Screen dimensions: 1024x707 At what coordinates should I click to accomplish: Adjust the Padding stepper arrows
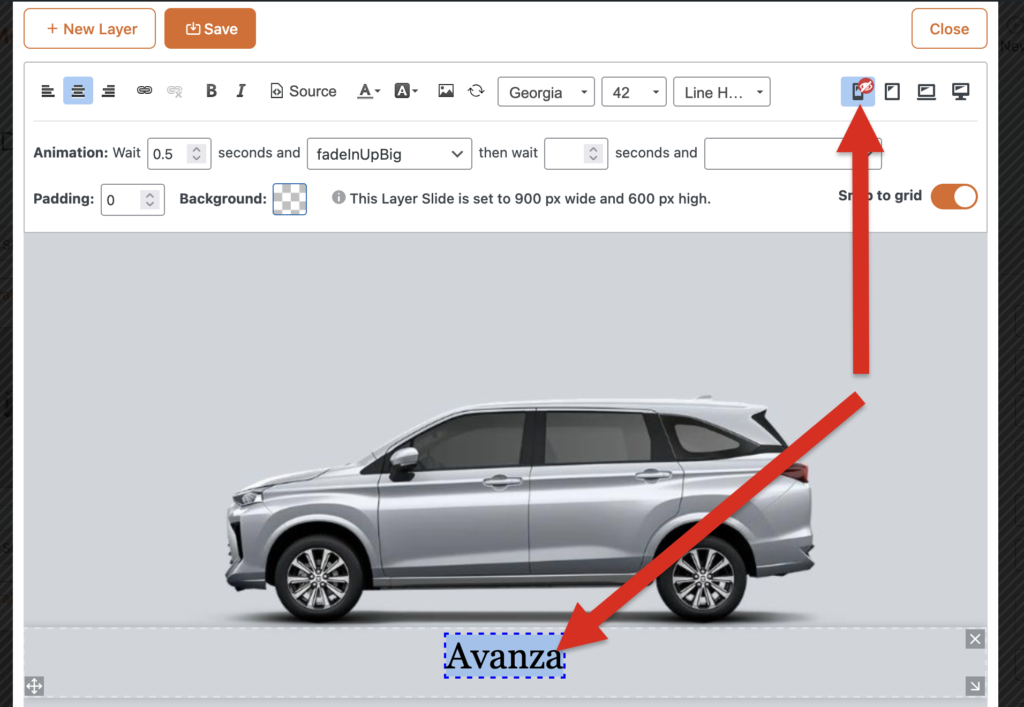tap(150, 199)
